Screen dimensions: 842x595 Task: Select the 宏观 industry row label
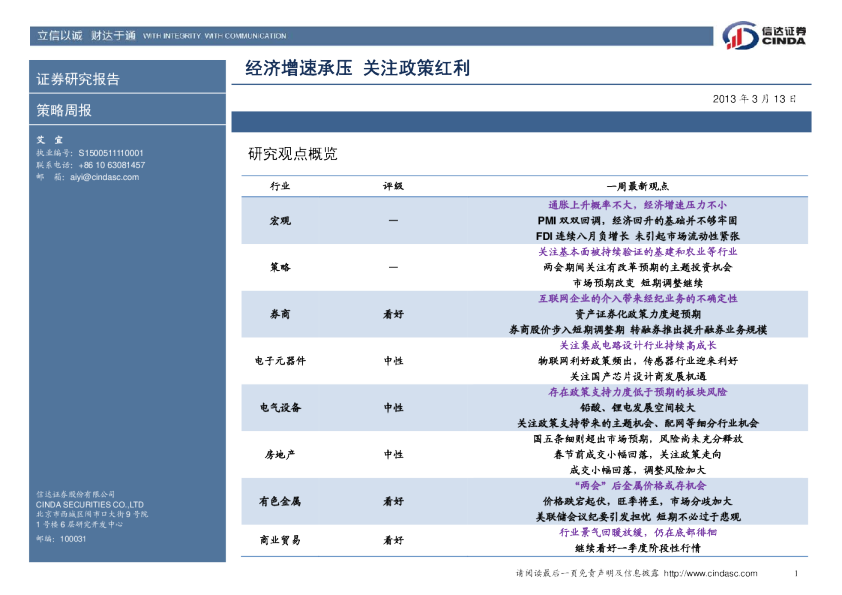pyautogui.click(x=280, y=220)
